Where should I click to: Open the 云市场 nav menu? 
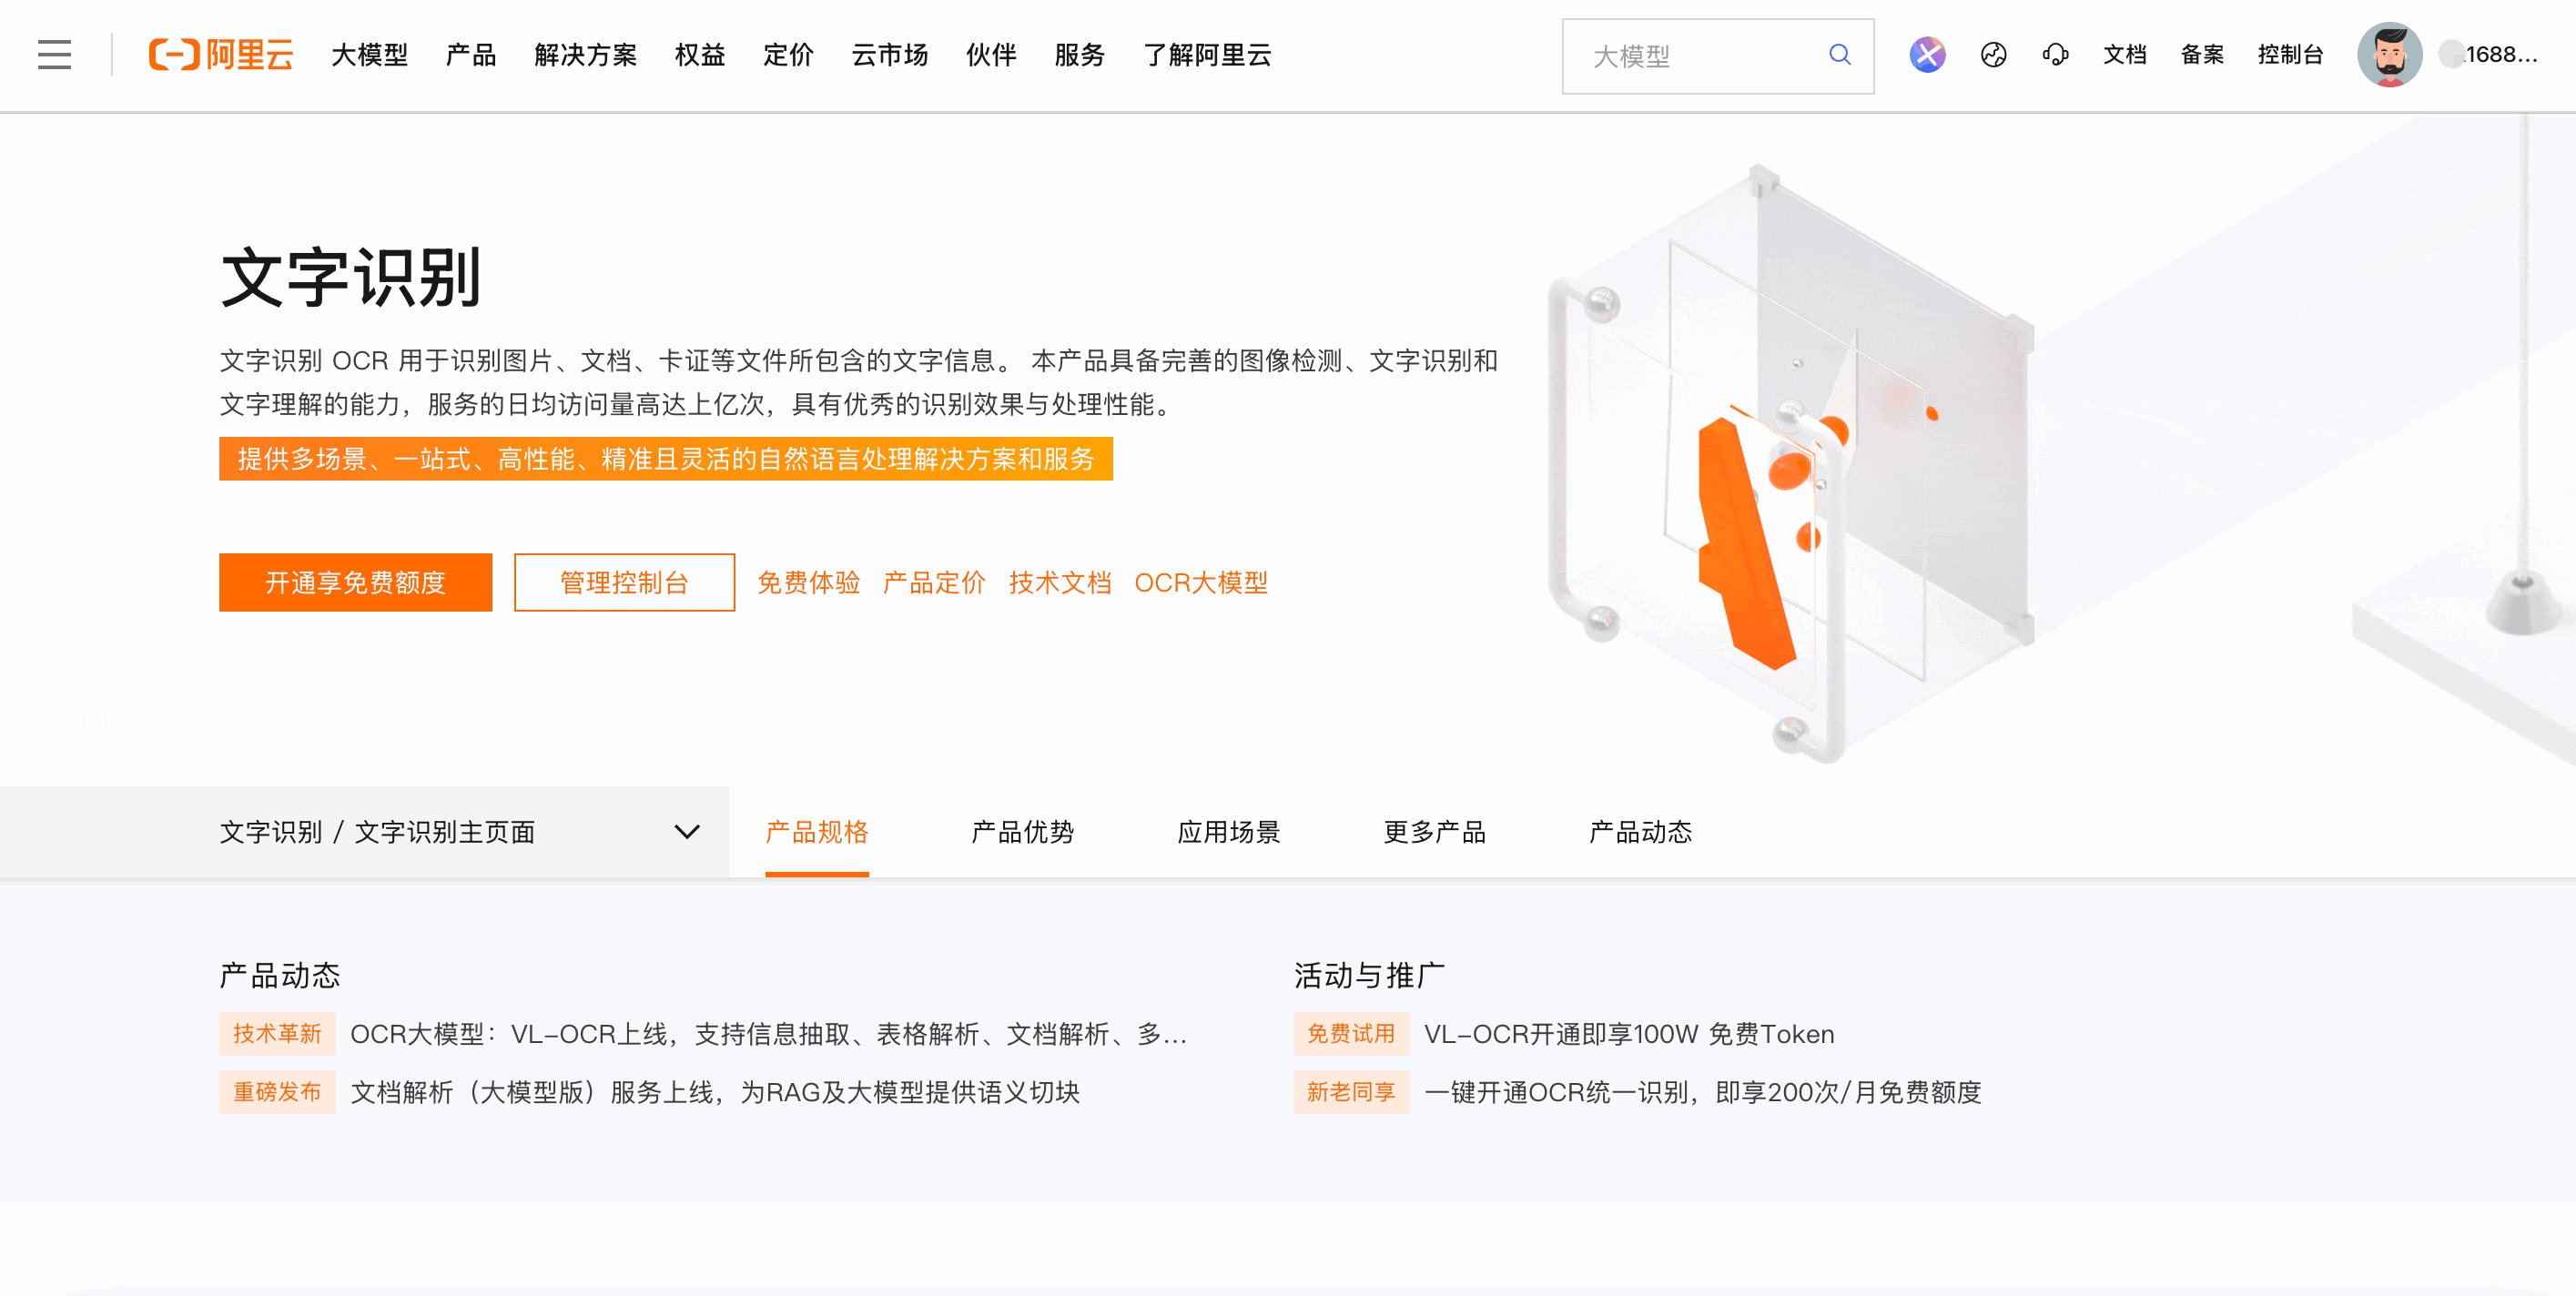890,55
